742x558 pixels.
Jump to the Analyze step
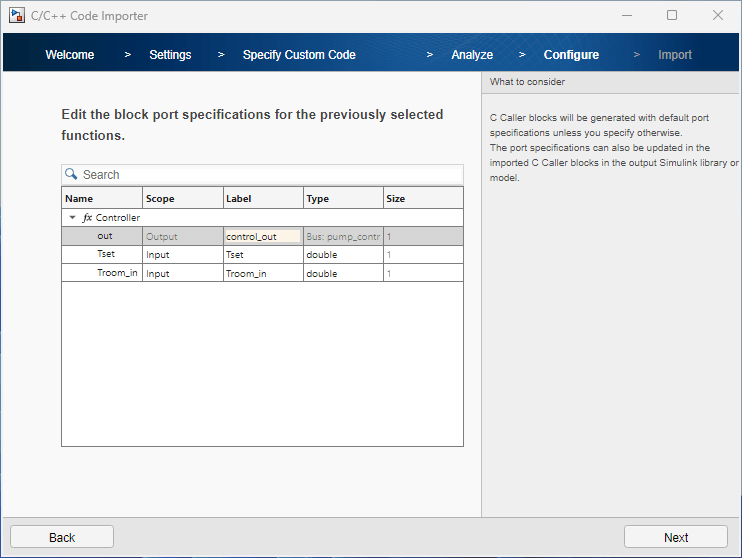[x=472, y=55]
